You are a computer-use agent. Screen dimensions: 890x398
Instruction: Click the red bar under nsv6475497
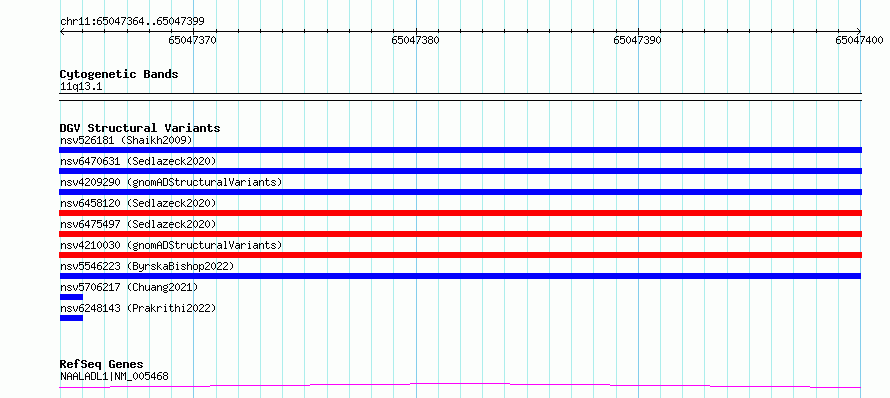pyautogui.click(x=460, y=234)
